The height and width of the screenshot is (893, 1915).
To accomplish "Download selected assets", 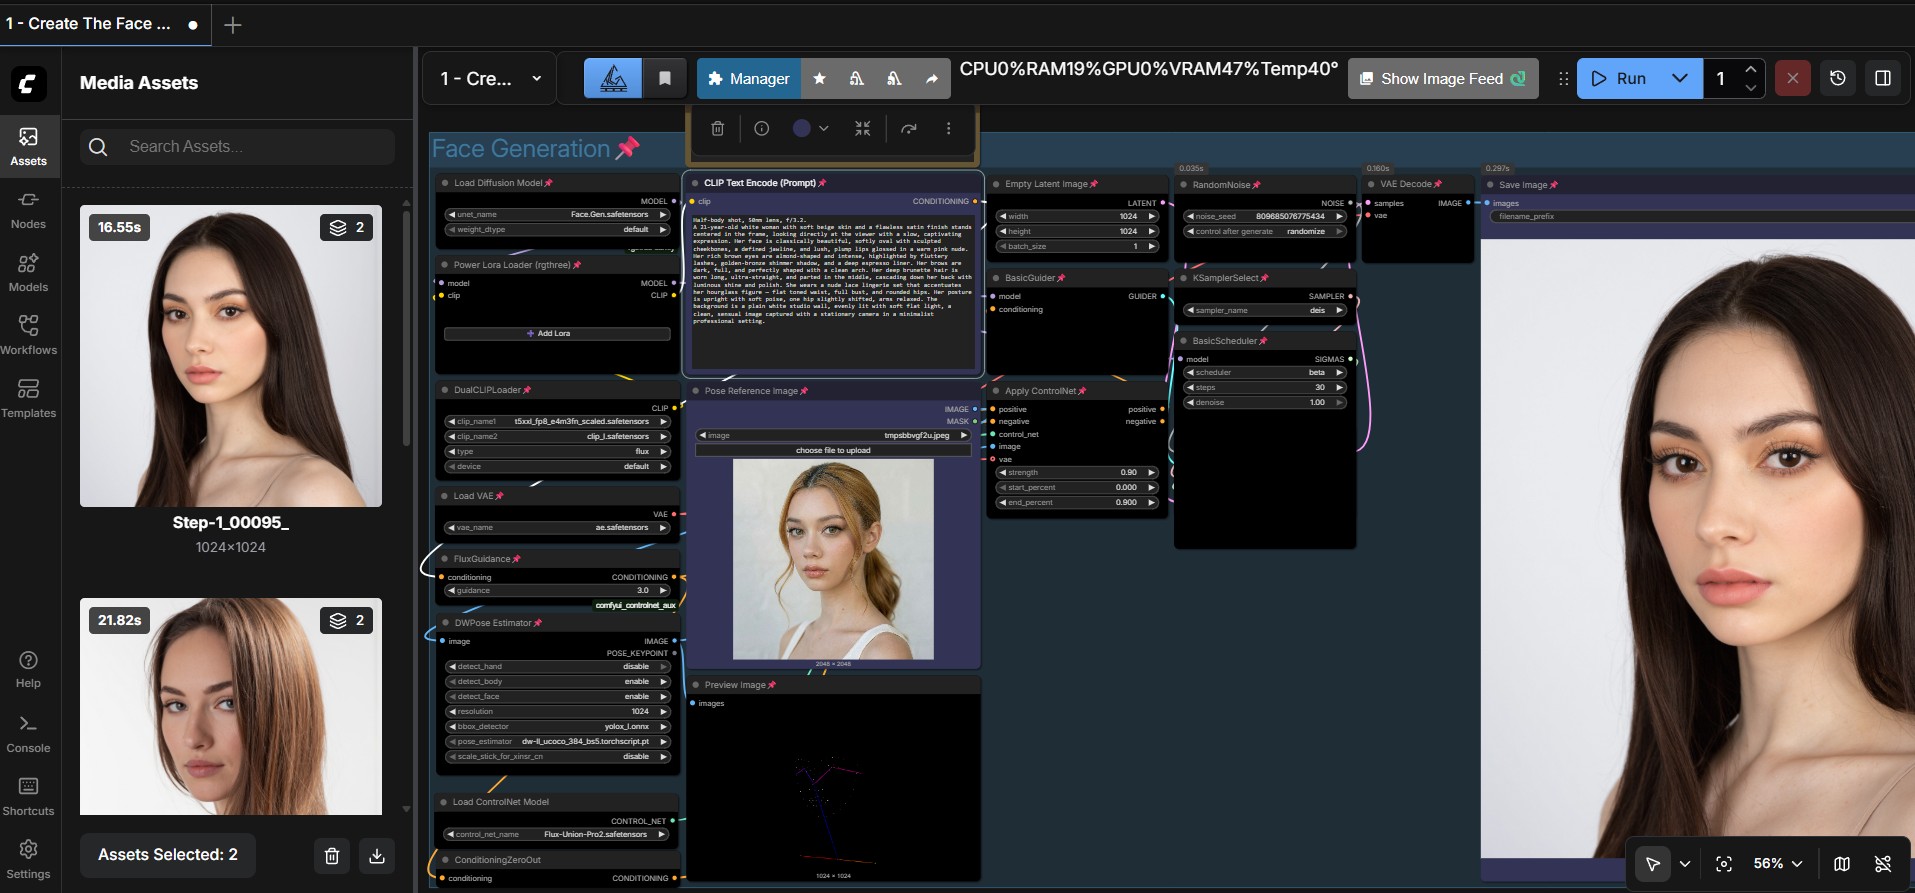I will click(377, 855).
